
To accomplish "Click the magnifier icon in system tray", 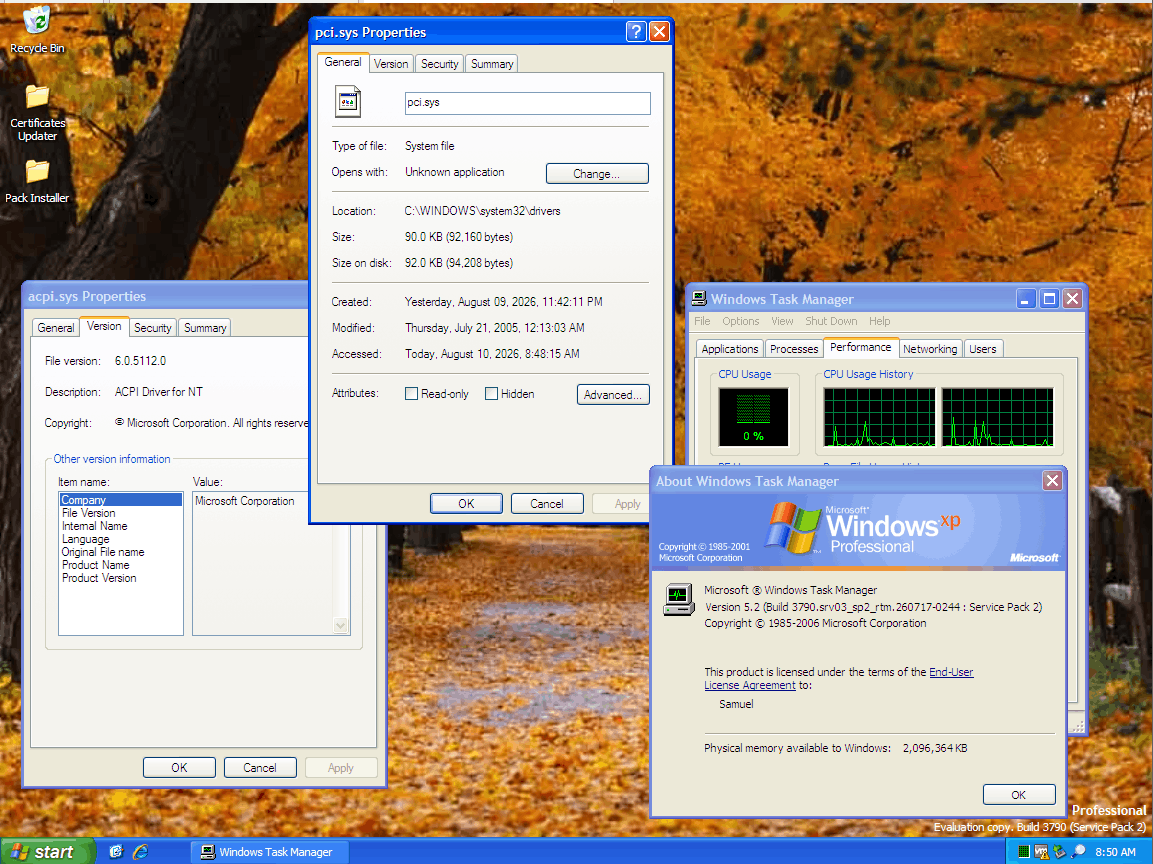I will point(1078,851).
